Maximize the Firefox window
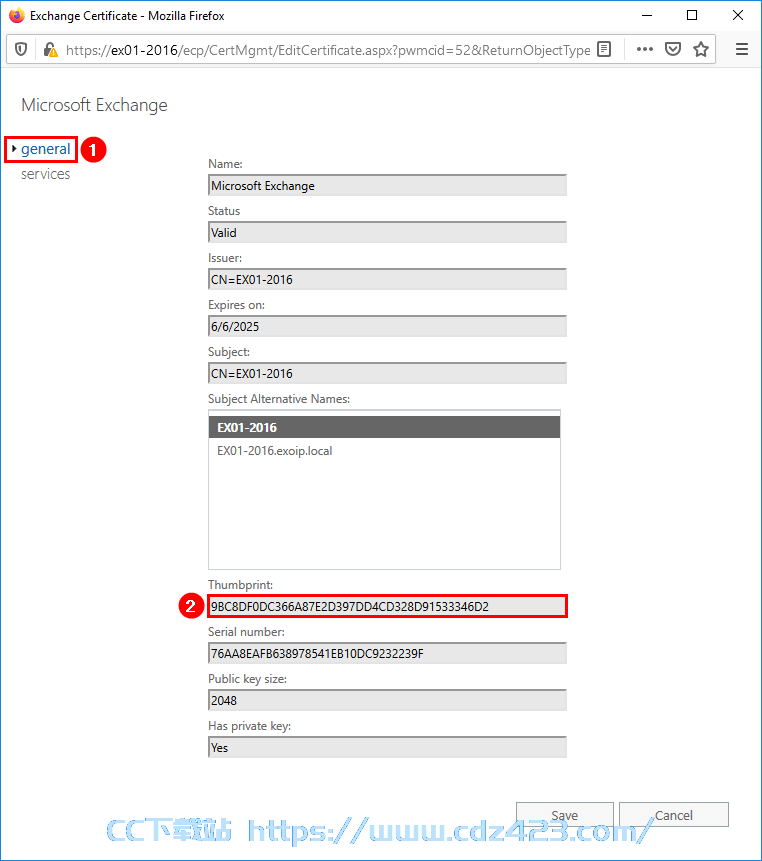 692,15
